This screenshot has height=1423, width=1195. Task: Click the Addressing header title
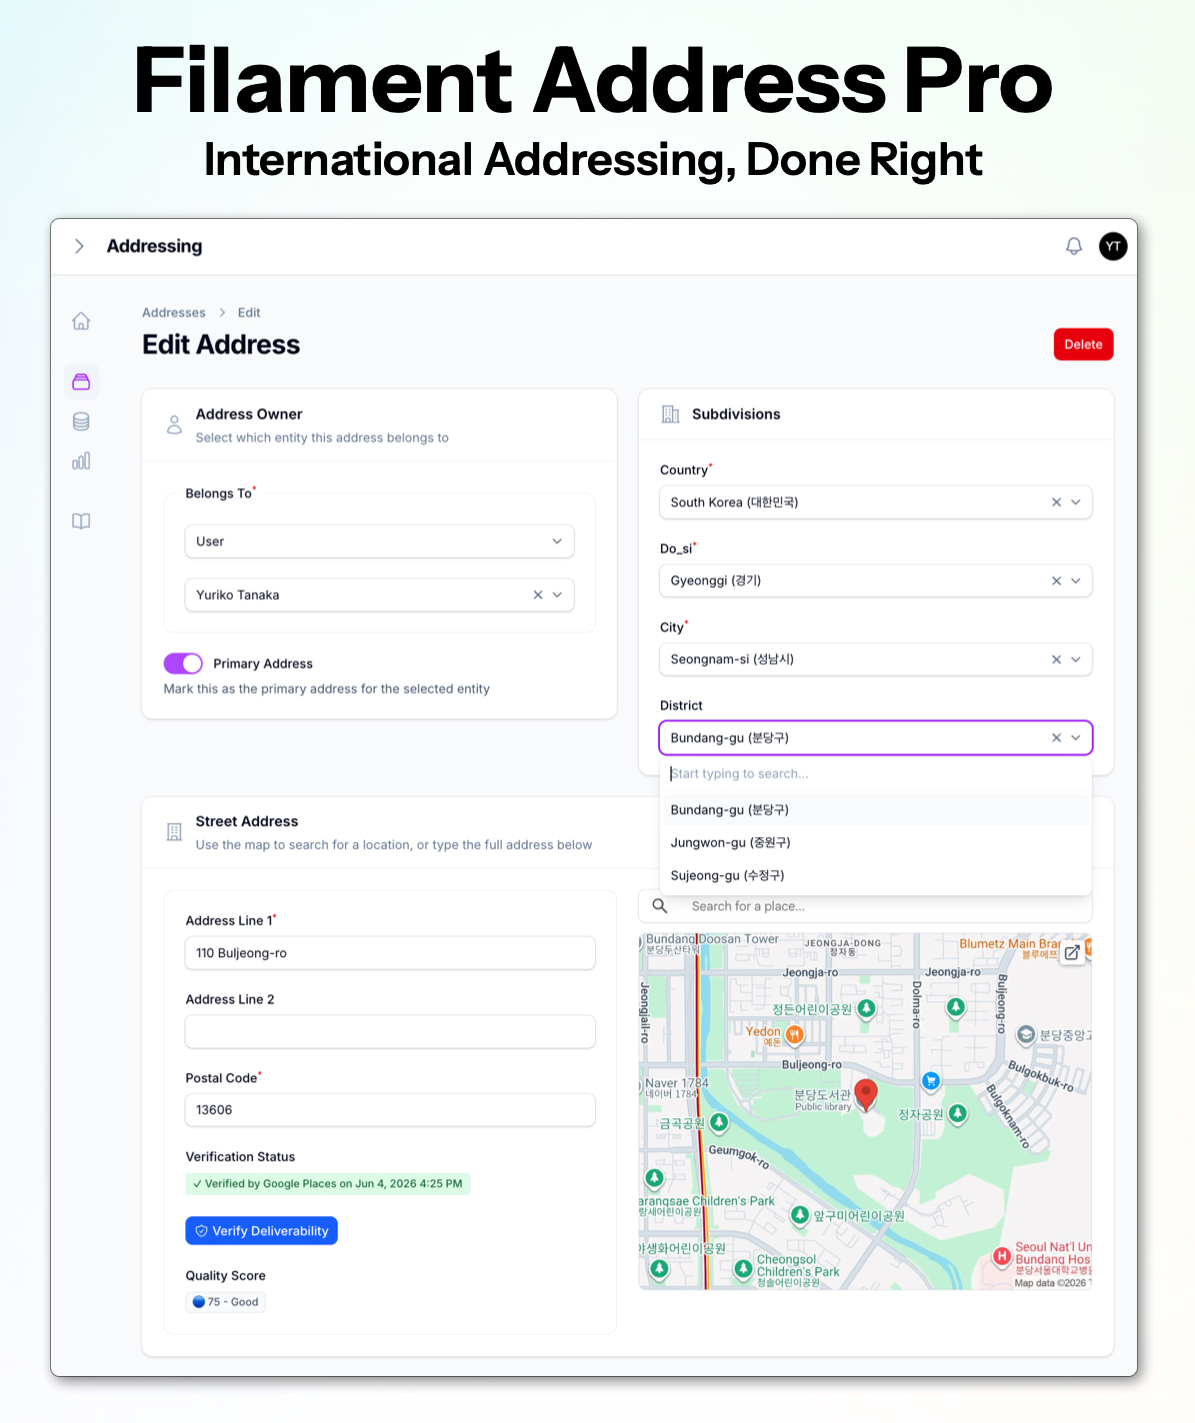[154, 246]
